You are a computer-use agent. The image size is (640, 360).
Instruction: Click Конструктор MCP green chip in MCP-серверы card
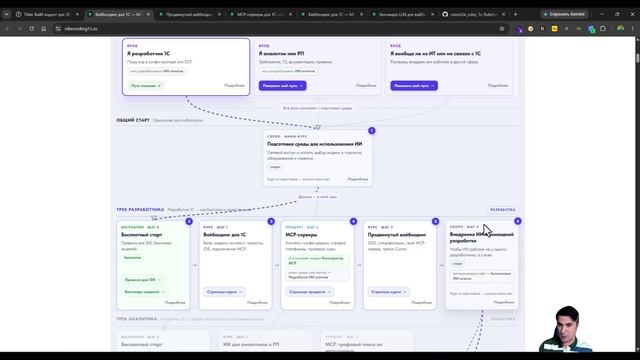(x=317, y=261)
